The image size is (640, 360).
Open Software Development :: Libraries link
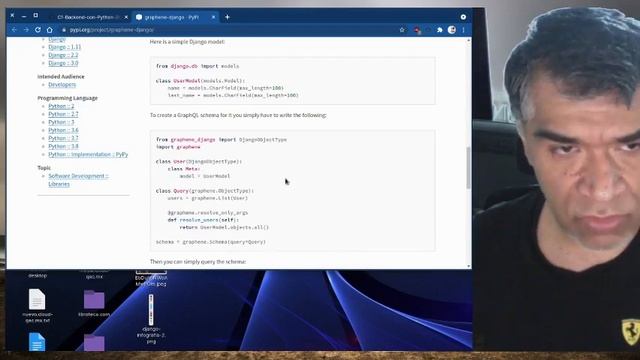pyautogui.click(x=78, y=180)
